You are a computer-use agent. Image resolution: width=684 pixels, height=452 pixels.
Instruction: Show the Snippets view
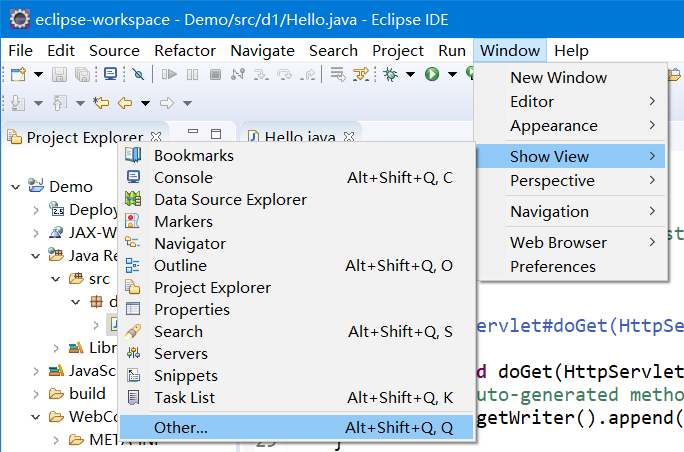point(297,376)
